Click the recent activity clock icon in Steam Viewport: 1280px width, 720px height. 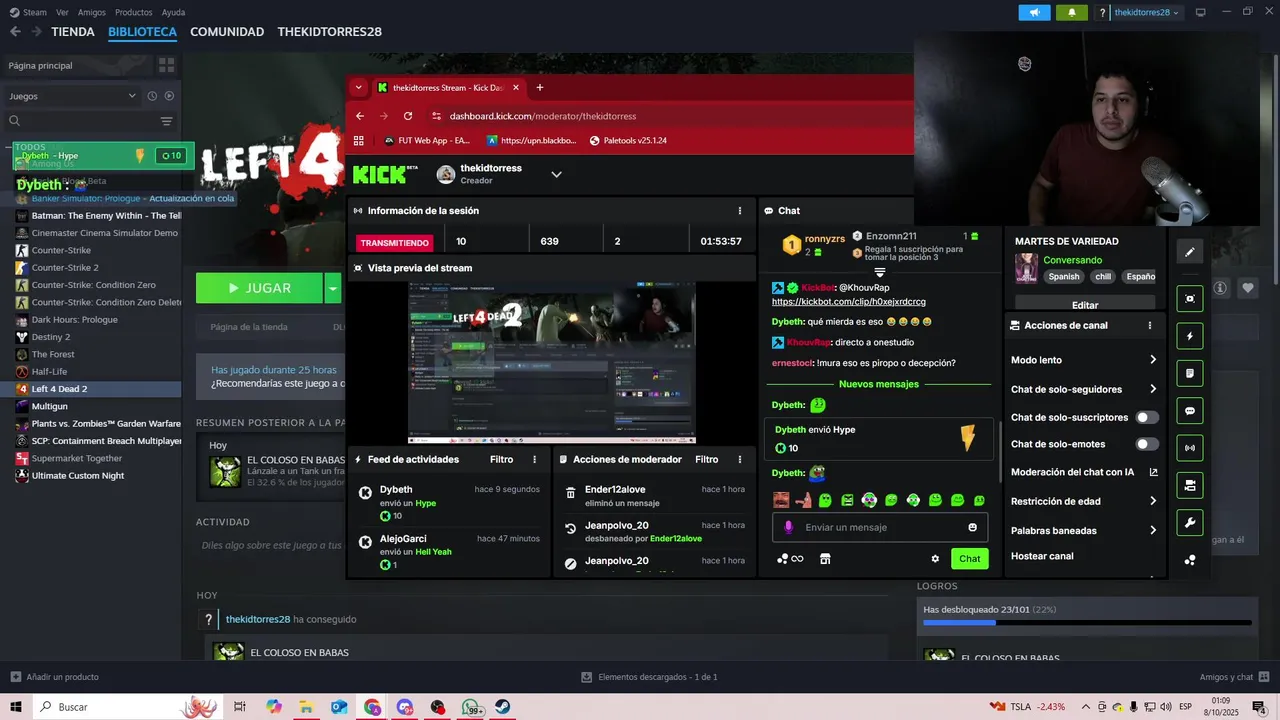pyautogui.click(x=152, y=96)
